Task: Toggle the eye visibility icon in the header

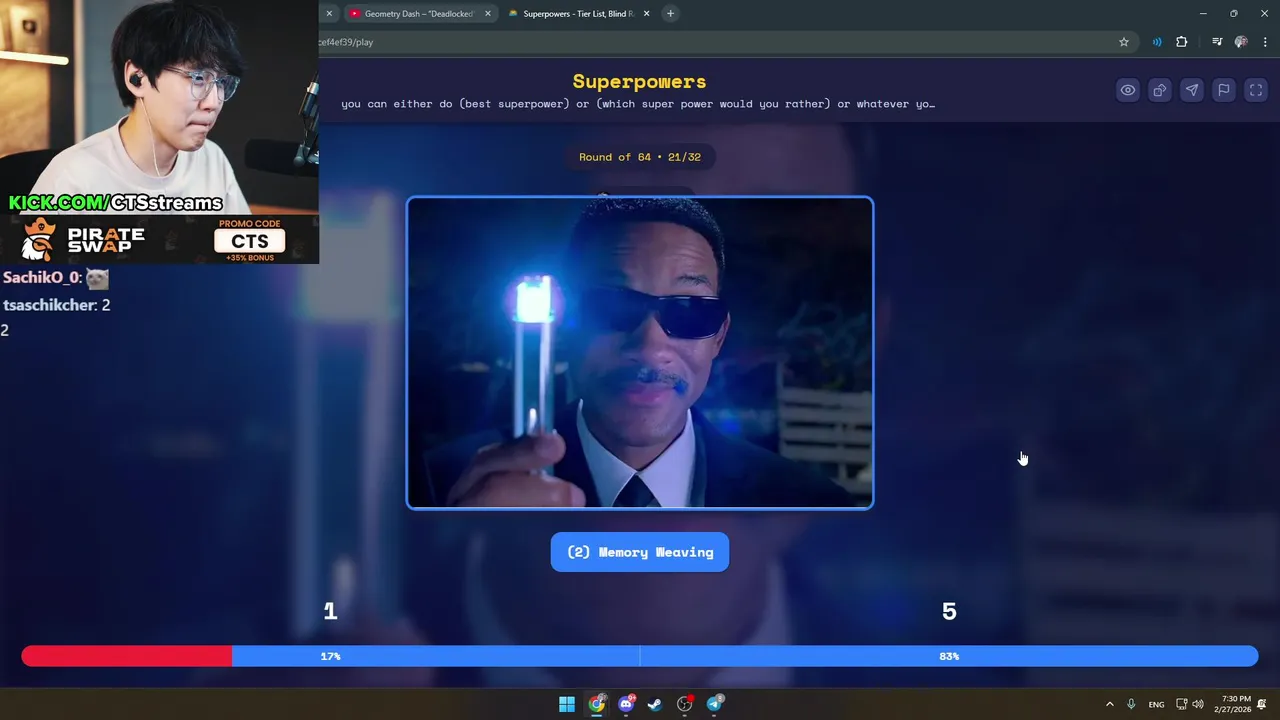Action: pos(1128,90)
